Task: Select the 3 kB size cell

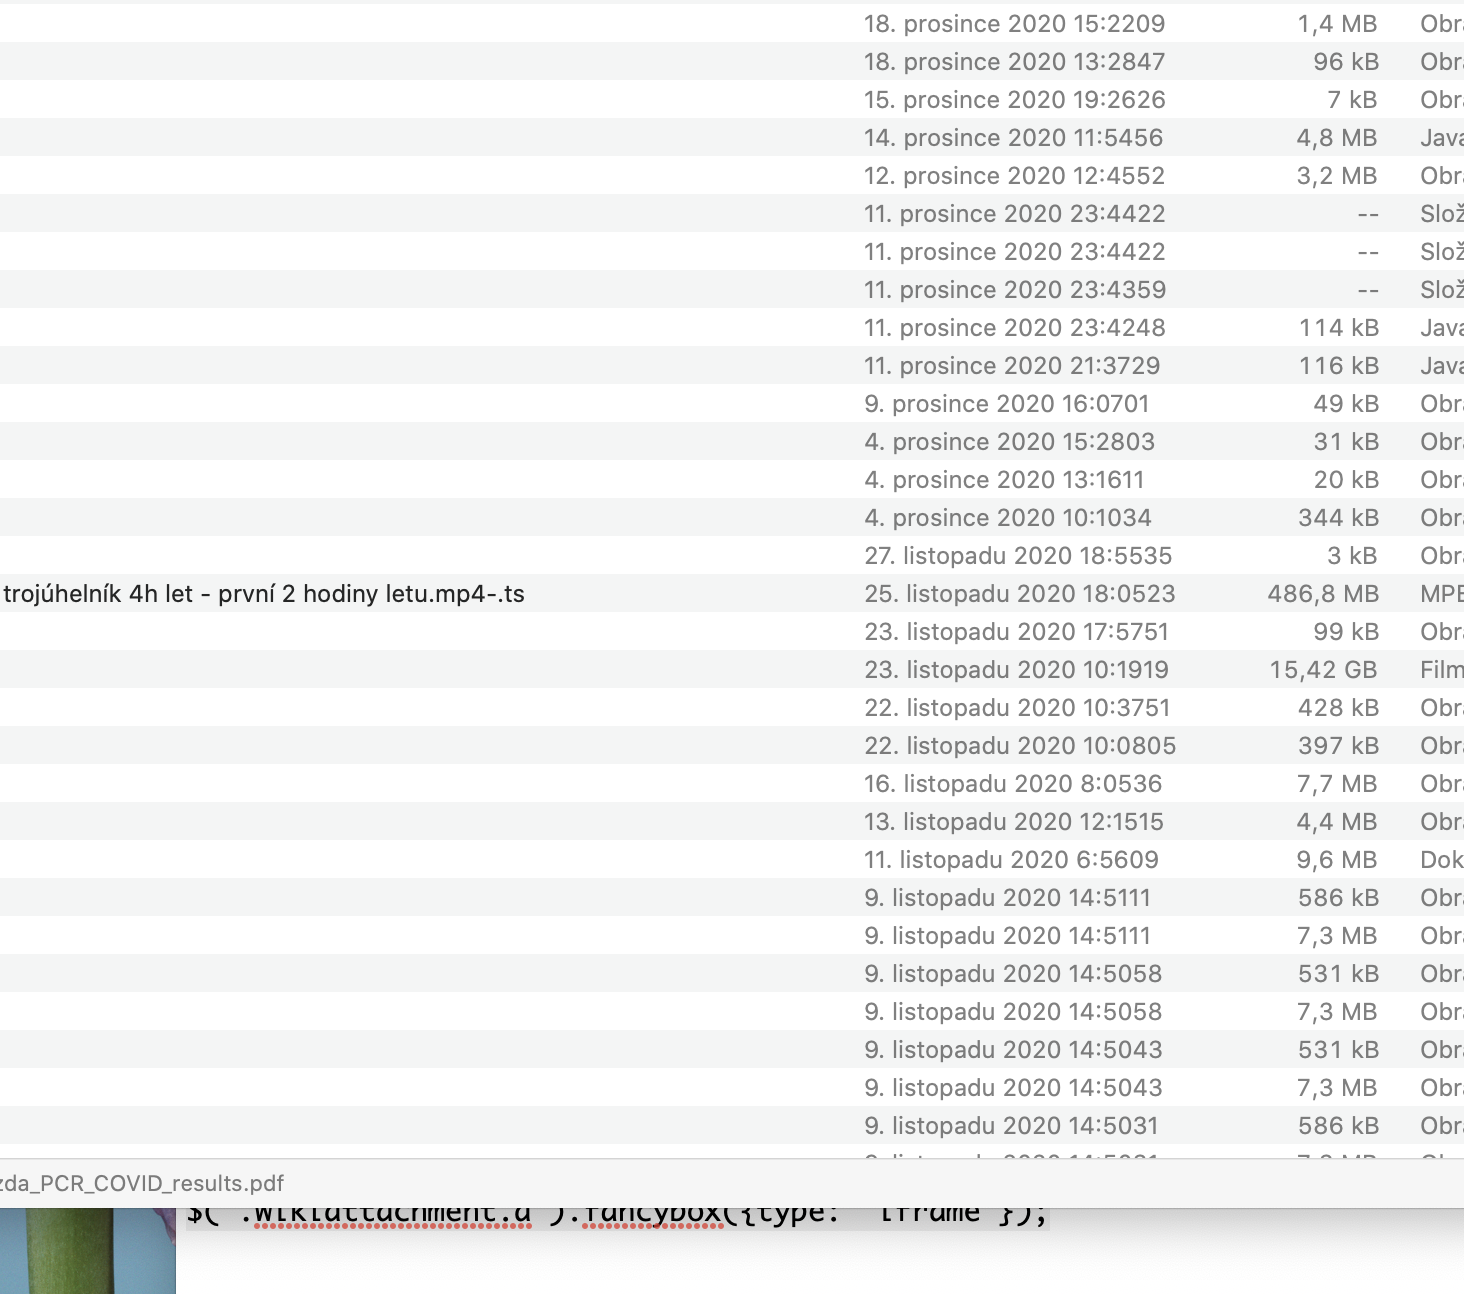Action: tap(1352, 556)
